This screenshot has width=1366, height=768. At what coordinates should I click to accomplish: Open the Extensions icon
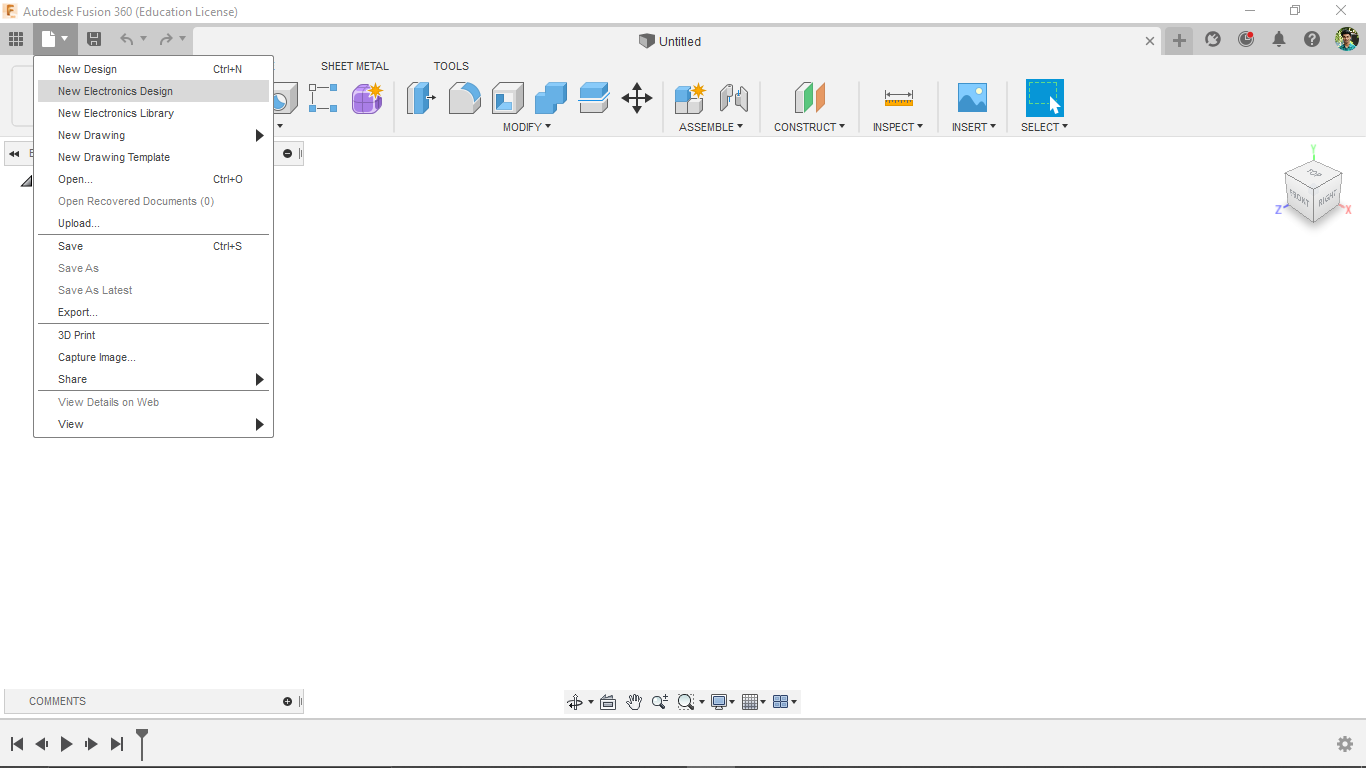pyautogui.click(x=1213, y=40)
